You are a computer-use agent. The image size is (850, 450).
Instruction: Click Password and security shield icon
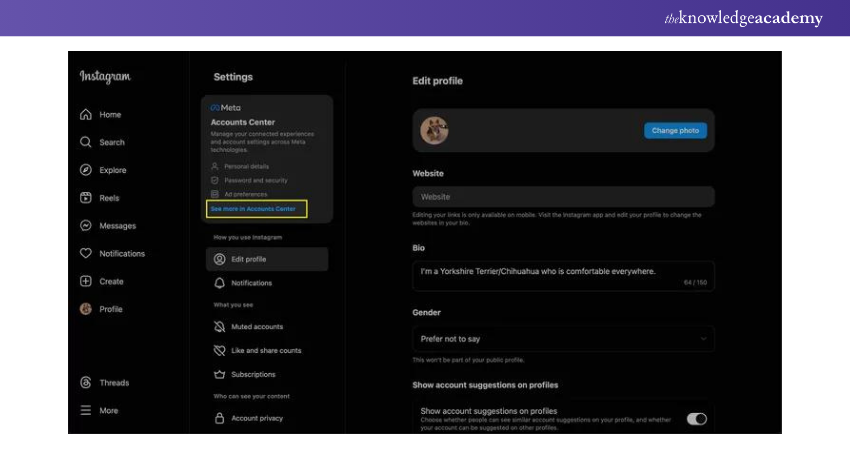215,180
